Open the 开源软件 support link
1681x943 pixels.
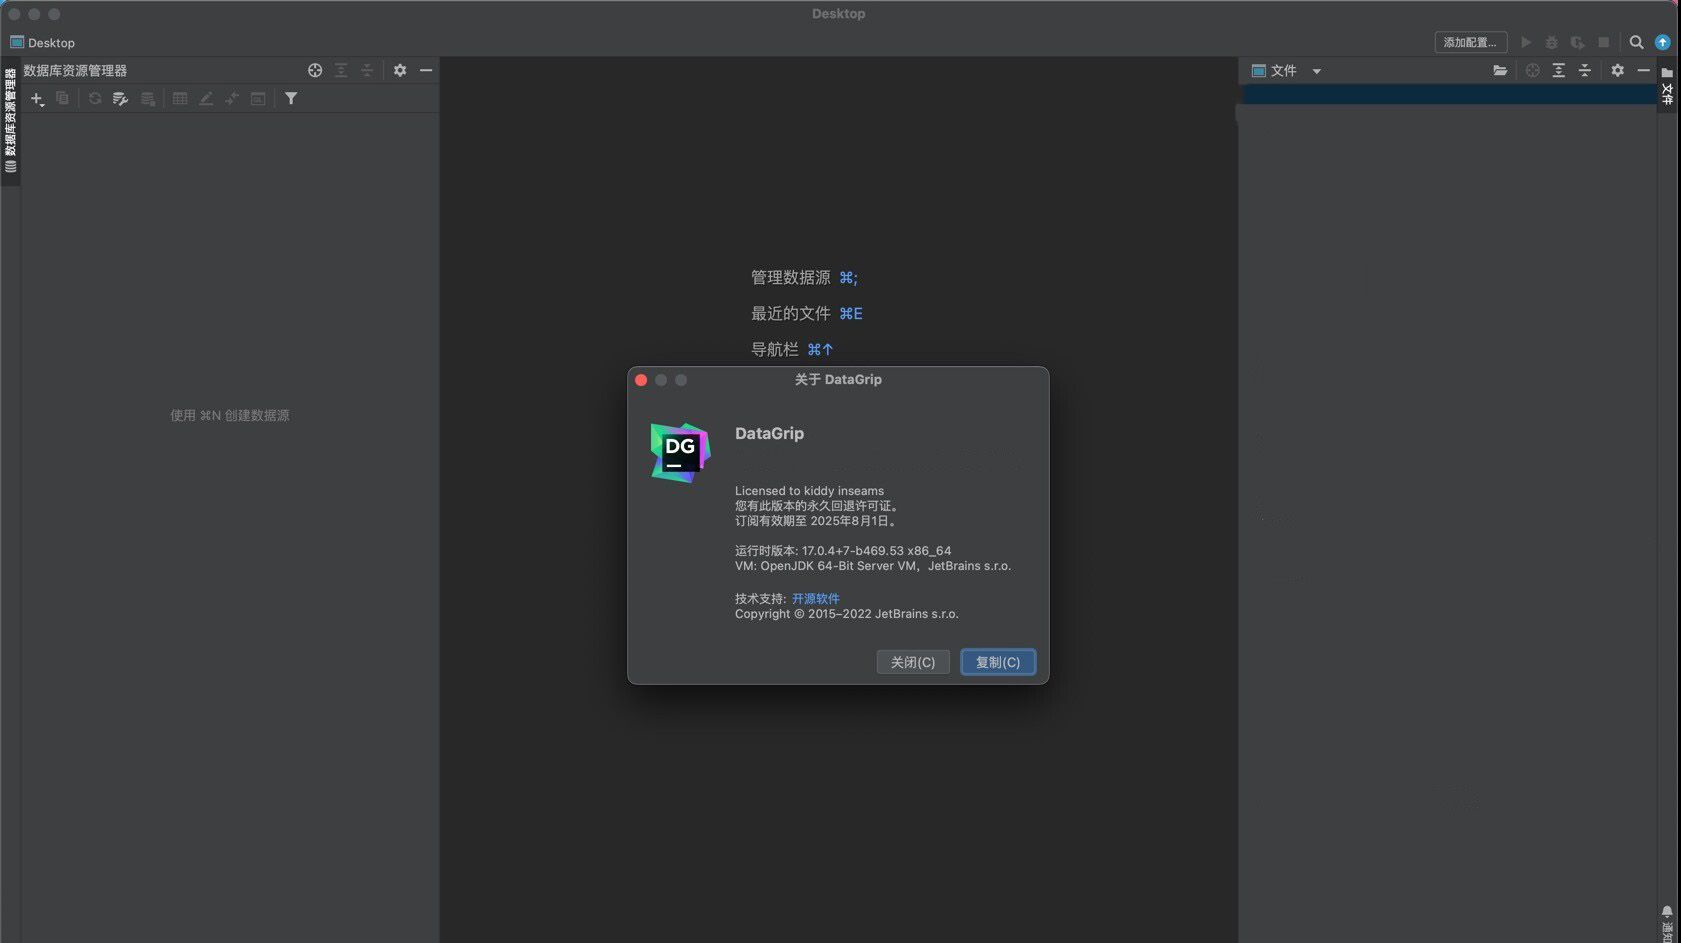click(x=815, y=598)
